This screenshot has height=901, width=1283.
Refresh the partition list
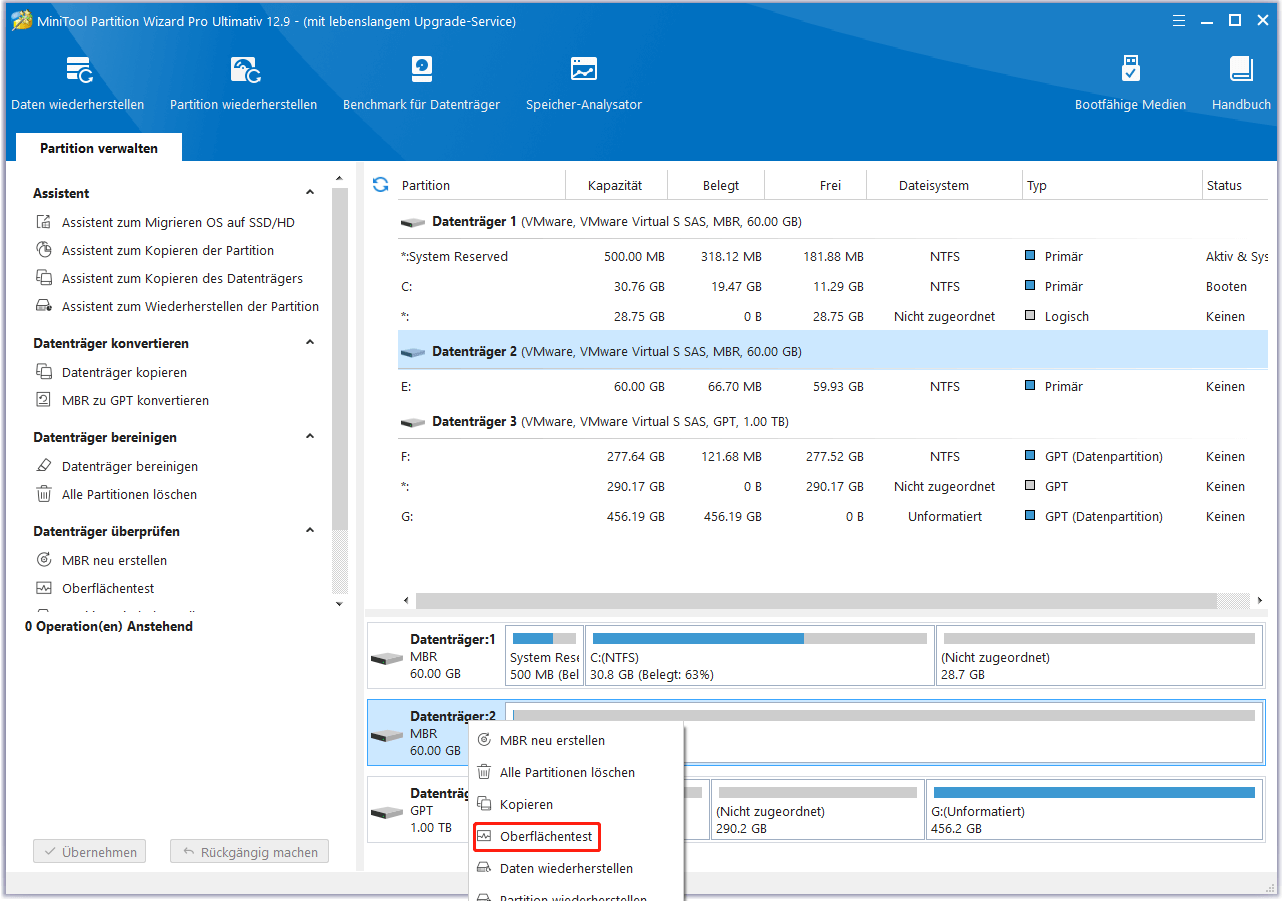coord(380,185)
